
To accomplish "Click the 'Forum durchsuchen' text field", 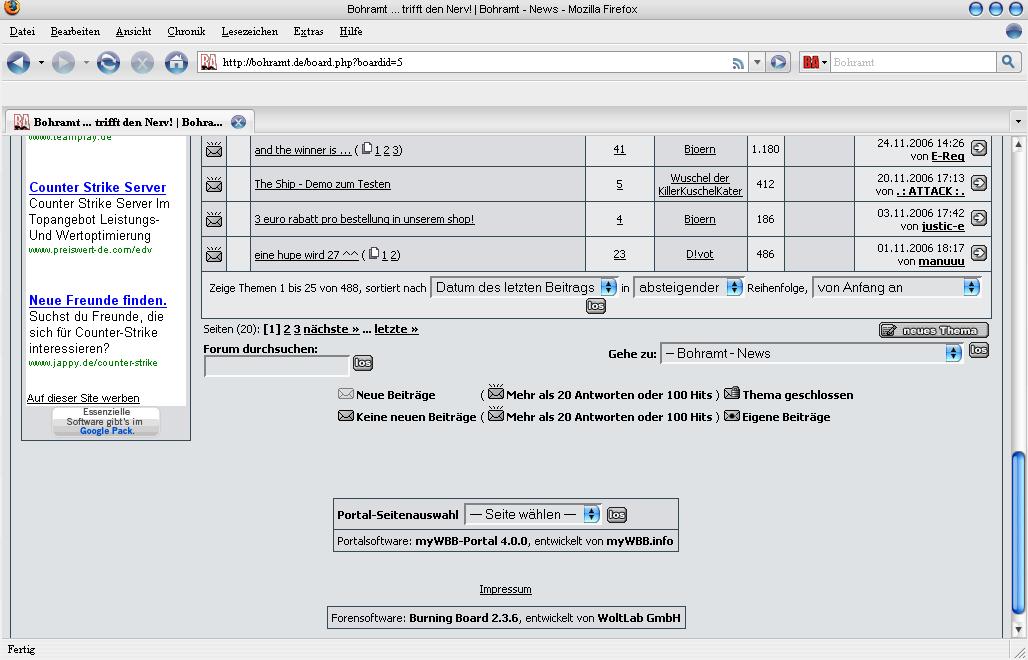I will tap(276, 366).
